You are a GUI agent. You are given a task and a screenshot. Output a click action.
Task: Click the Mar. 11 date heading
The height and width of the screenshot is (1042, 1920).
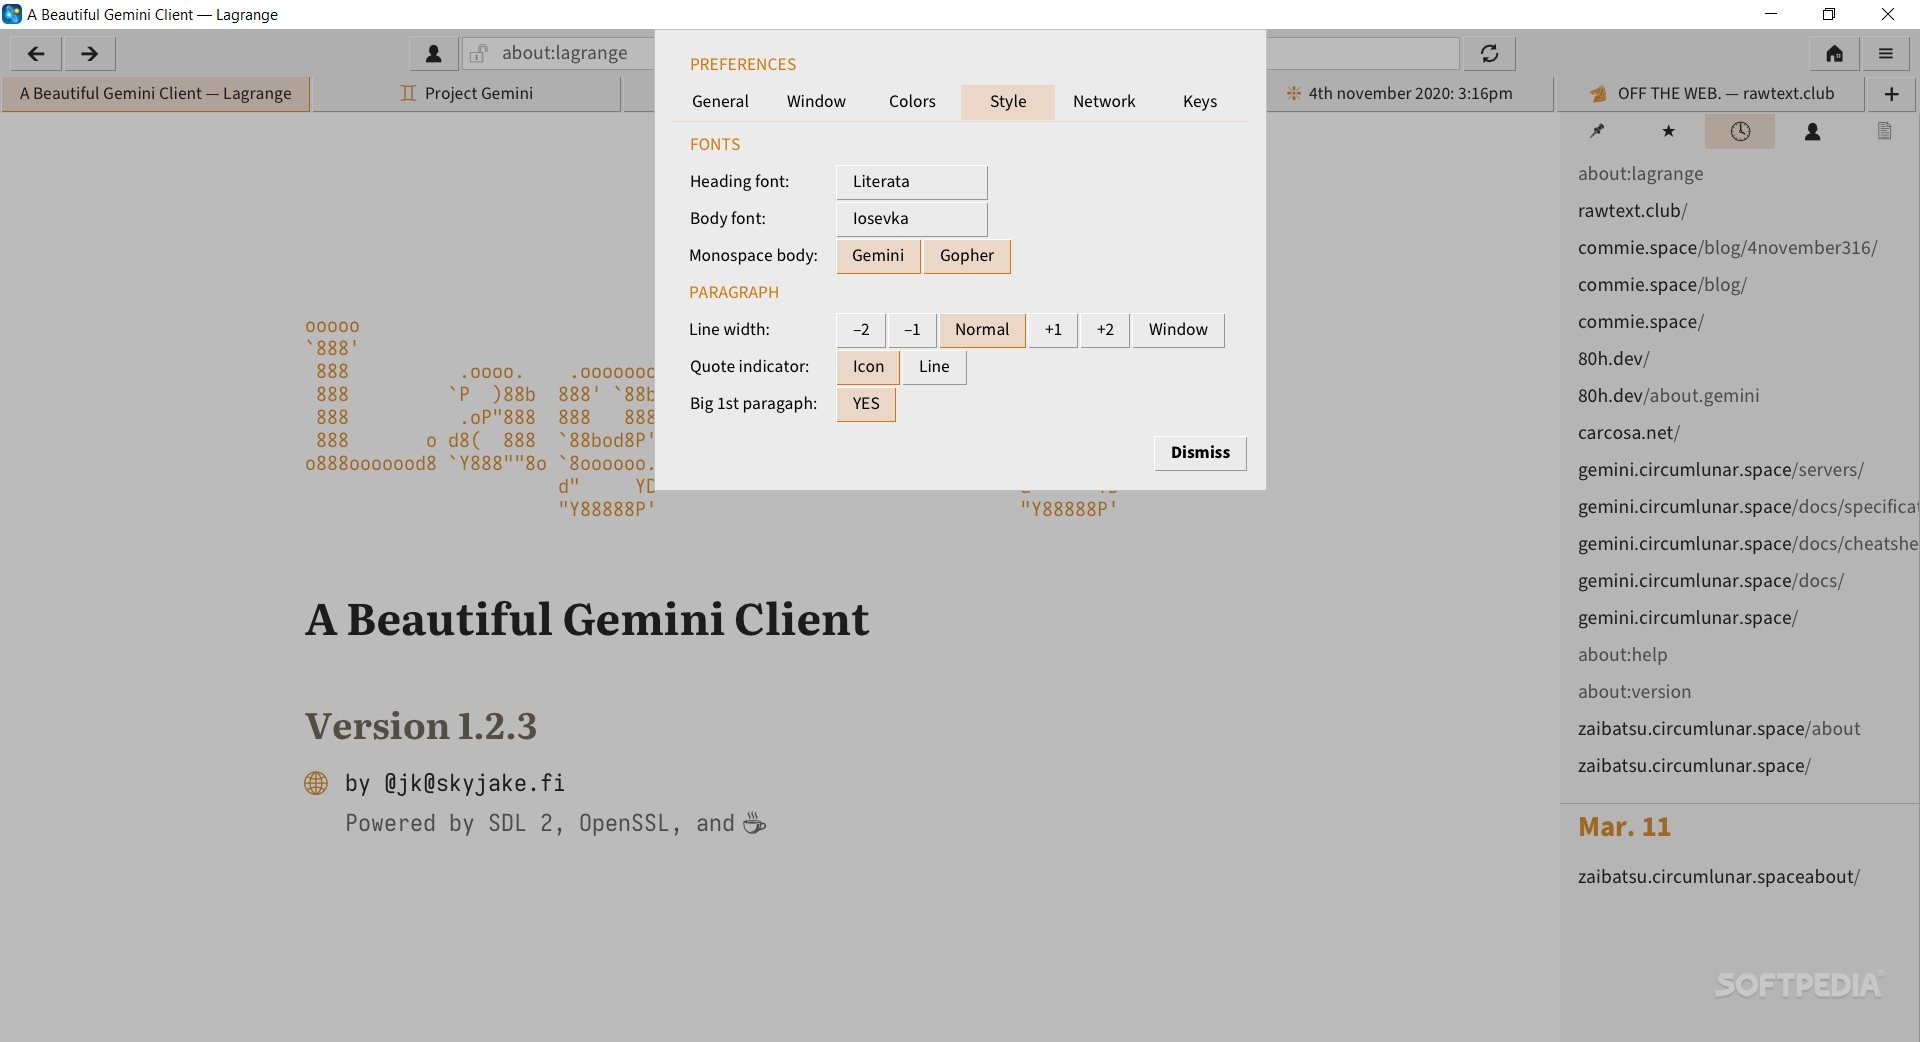[x=1624, y=827]
